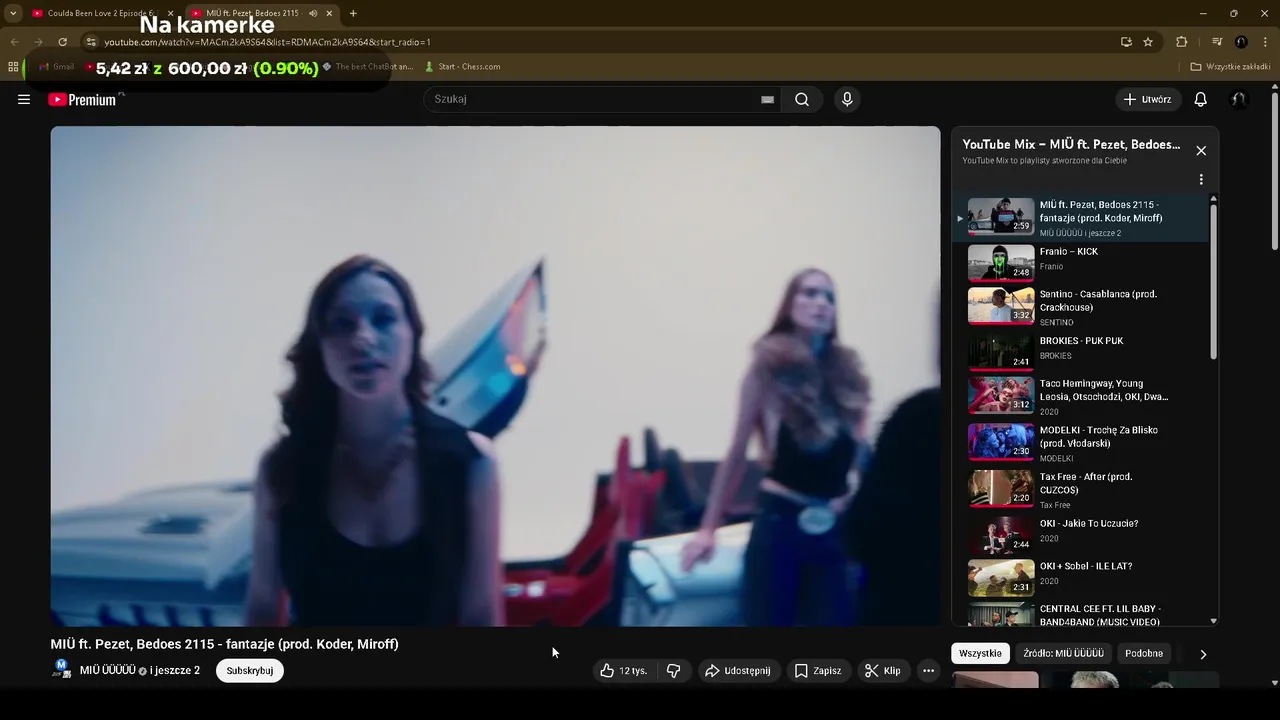This screenshot has height=720, width=1280.
Task: Open the on-screen keyboard in search box
Action: click(767, 99)
